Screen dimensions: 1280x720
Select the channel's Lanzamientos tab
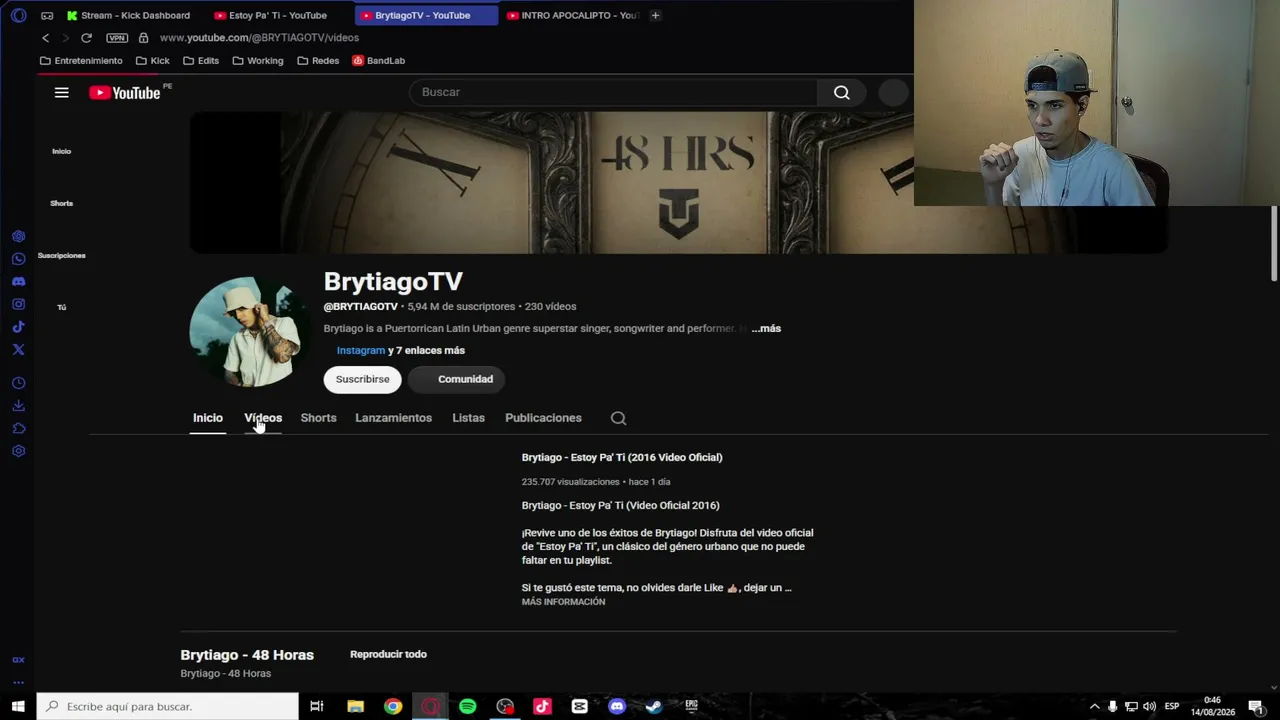point(393,418)
